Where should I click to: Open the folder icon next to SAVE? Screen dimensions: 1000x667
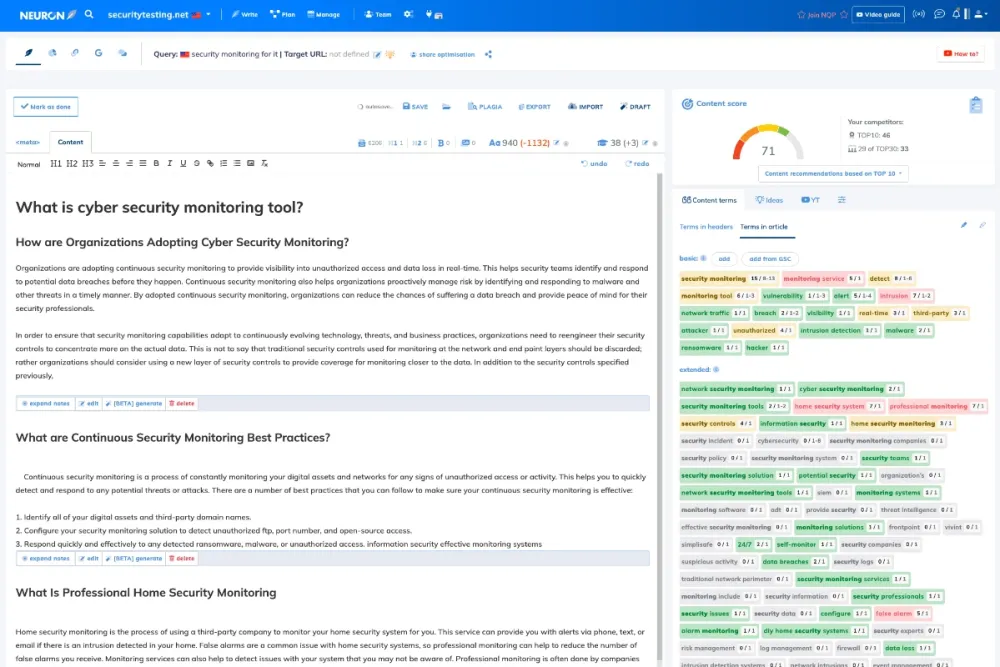coord(446,106)
